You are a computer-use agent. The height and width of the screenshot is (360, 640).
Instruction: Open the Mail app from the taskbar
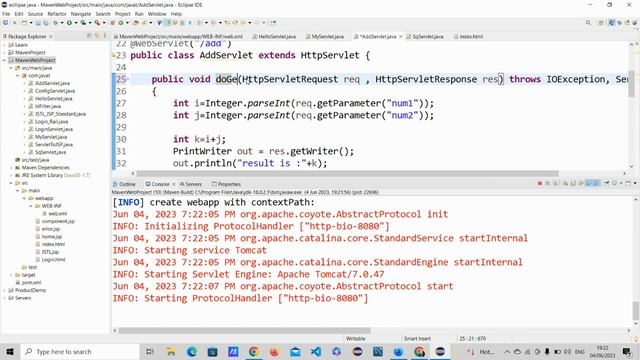[x=295, y=351]
